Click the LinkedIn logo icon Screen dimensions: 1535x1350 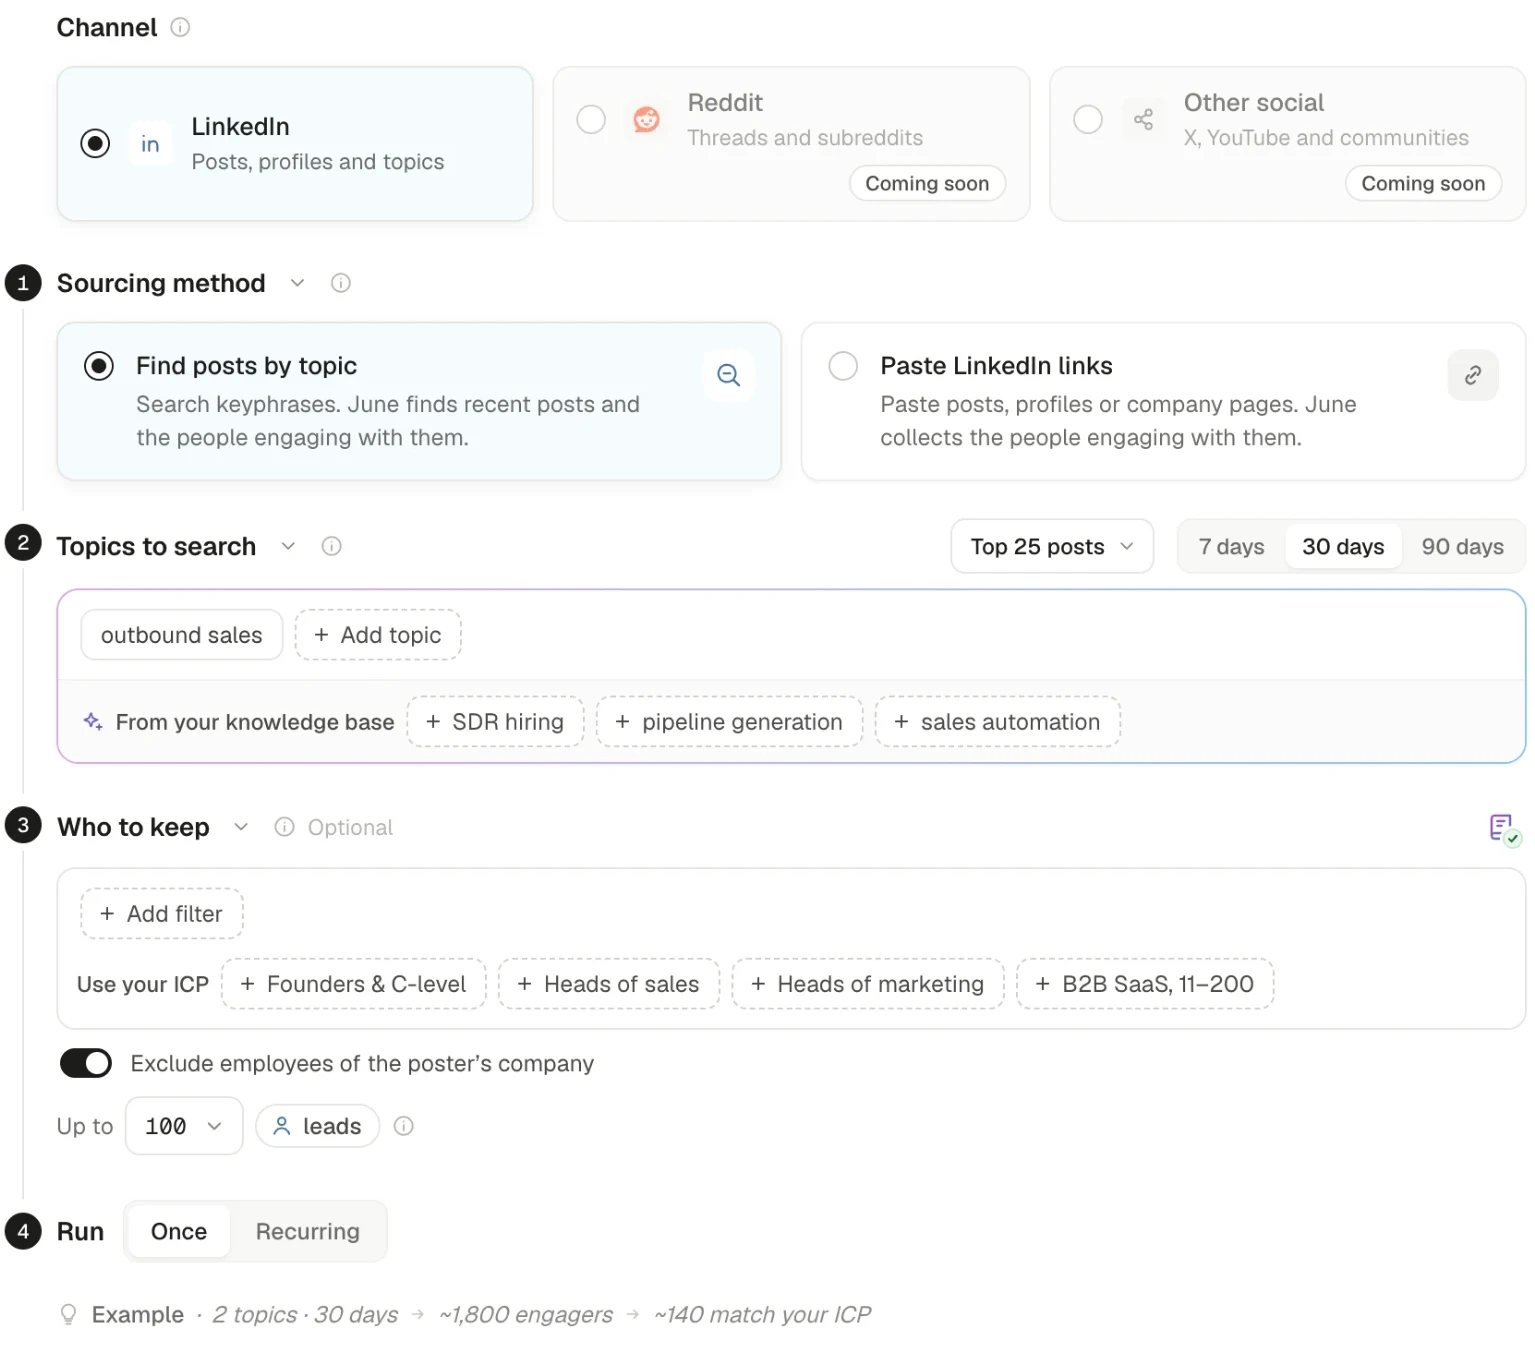coord(150,144)
